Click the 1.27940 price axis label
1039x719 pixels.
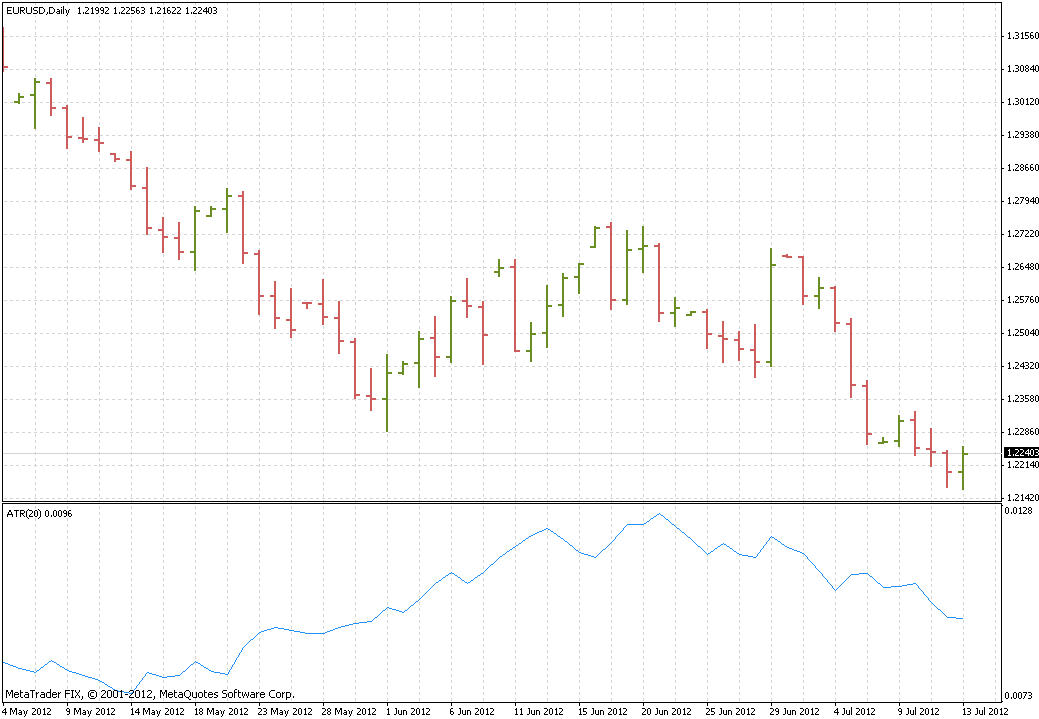click(x=1022, y=201)
